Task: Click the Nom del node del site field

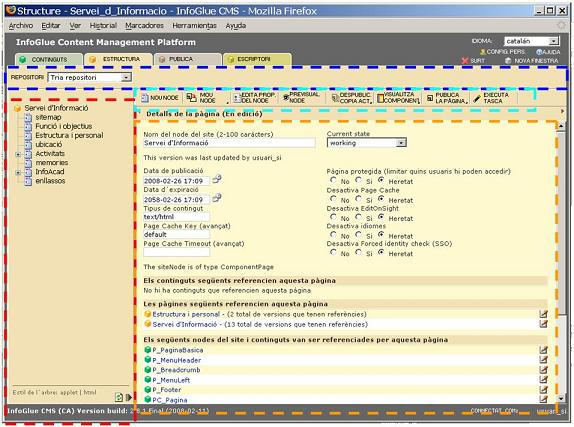Action: coord(229,143)
